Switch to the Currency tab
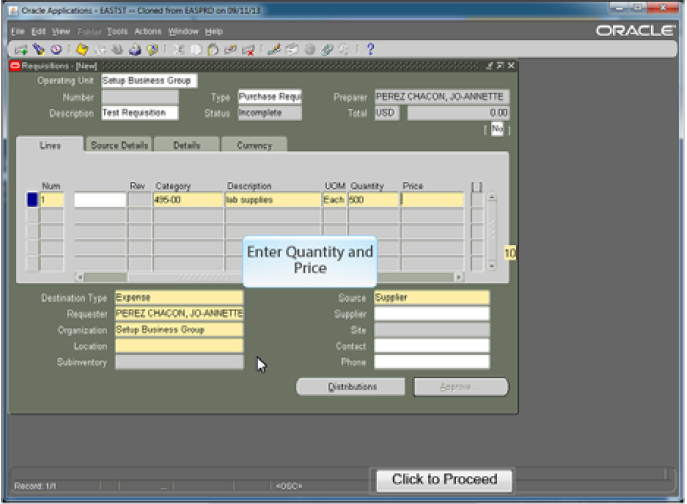The height and width of the screenshot is (504, 687). point(254,145)
